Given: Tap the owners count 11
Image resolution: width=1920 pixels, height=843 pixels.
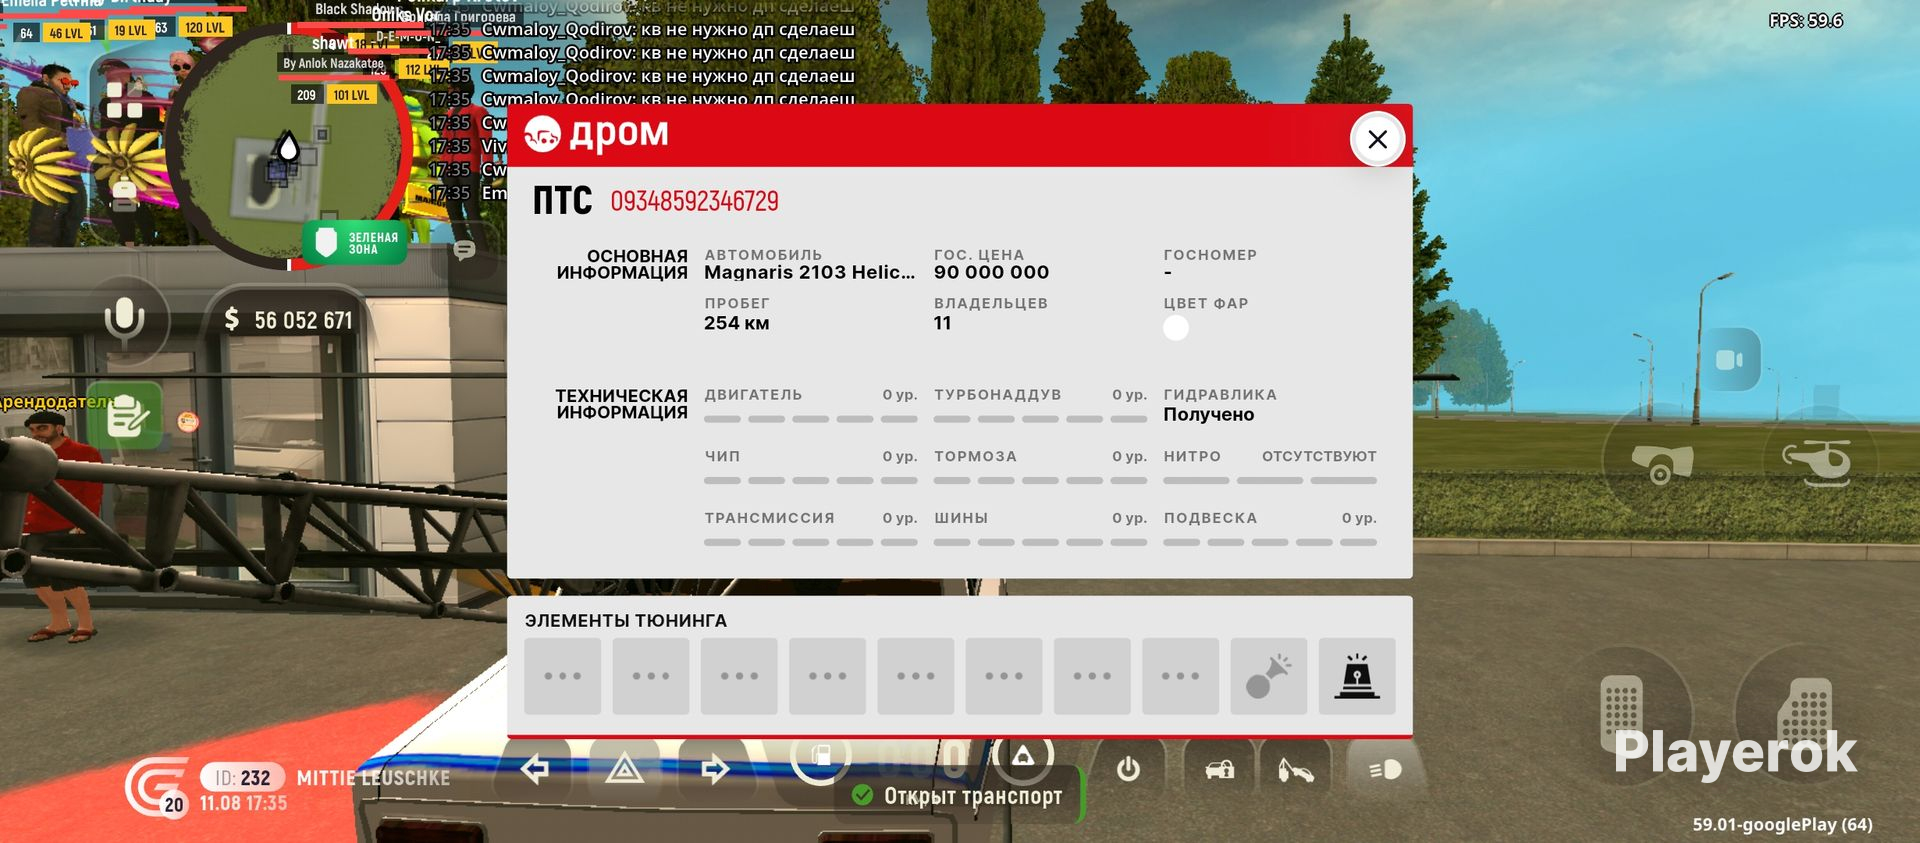Looking at the screenshot, I should click(x=942, y=323).
